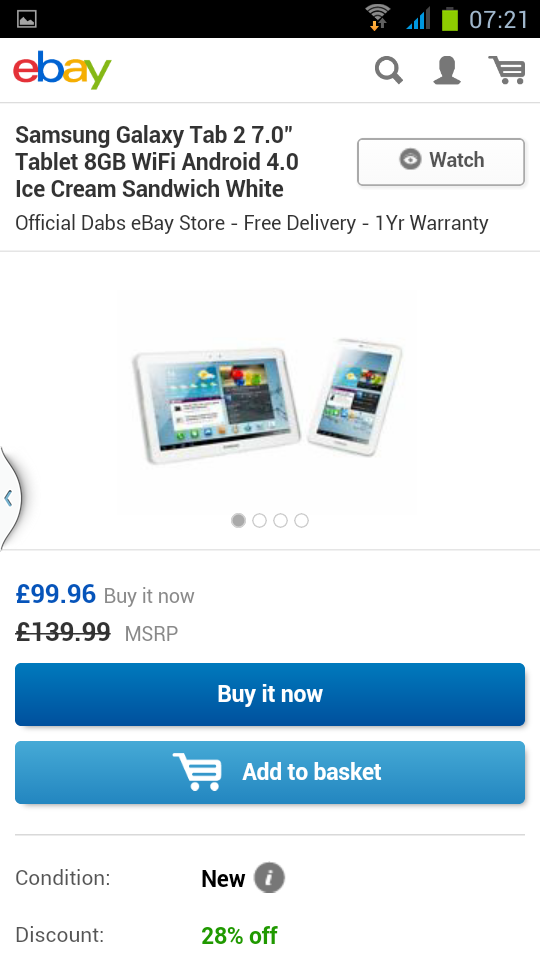Open the Samsung Galaxy Tab product image

[x=268, y=401]
